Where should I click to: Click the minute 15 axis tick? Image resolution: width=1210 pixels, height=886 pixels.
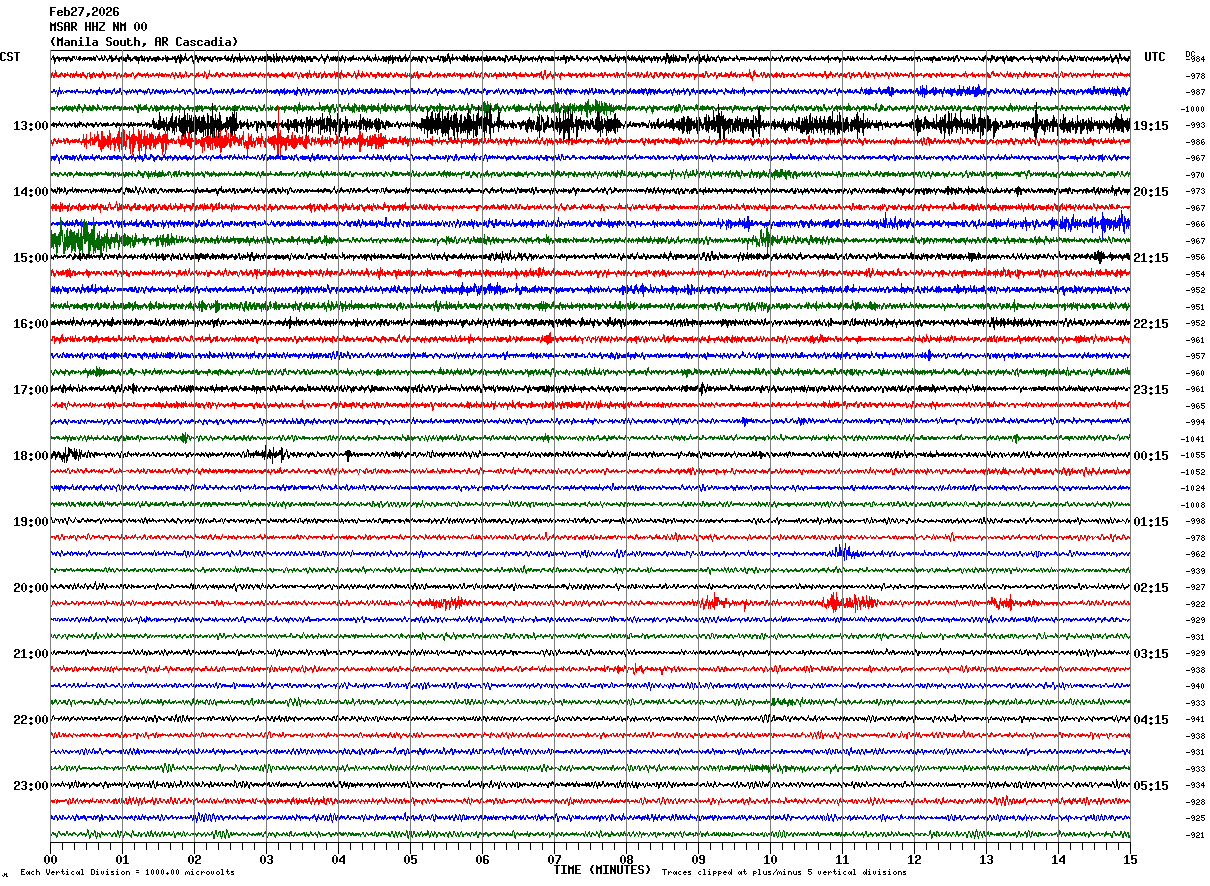point(1130,859)
